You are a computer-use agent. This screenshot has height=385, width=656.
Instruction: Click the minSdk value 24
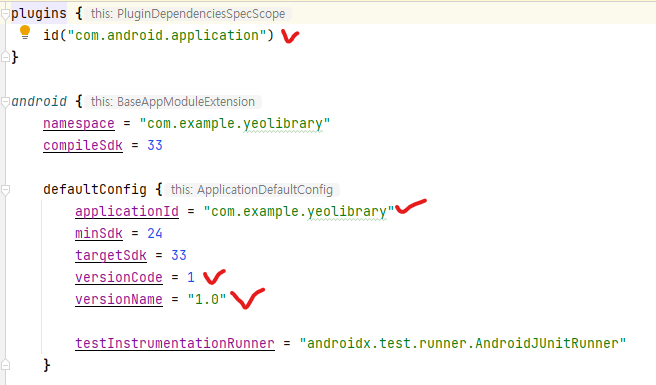click(x=155, y=234)
